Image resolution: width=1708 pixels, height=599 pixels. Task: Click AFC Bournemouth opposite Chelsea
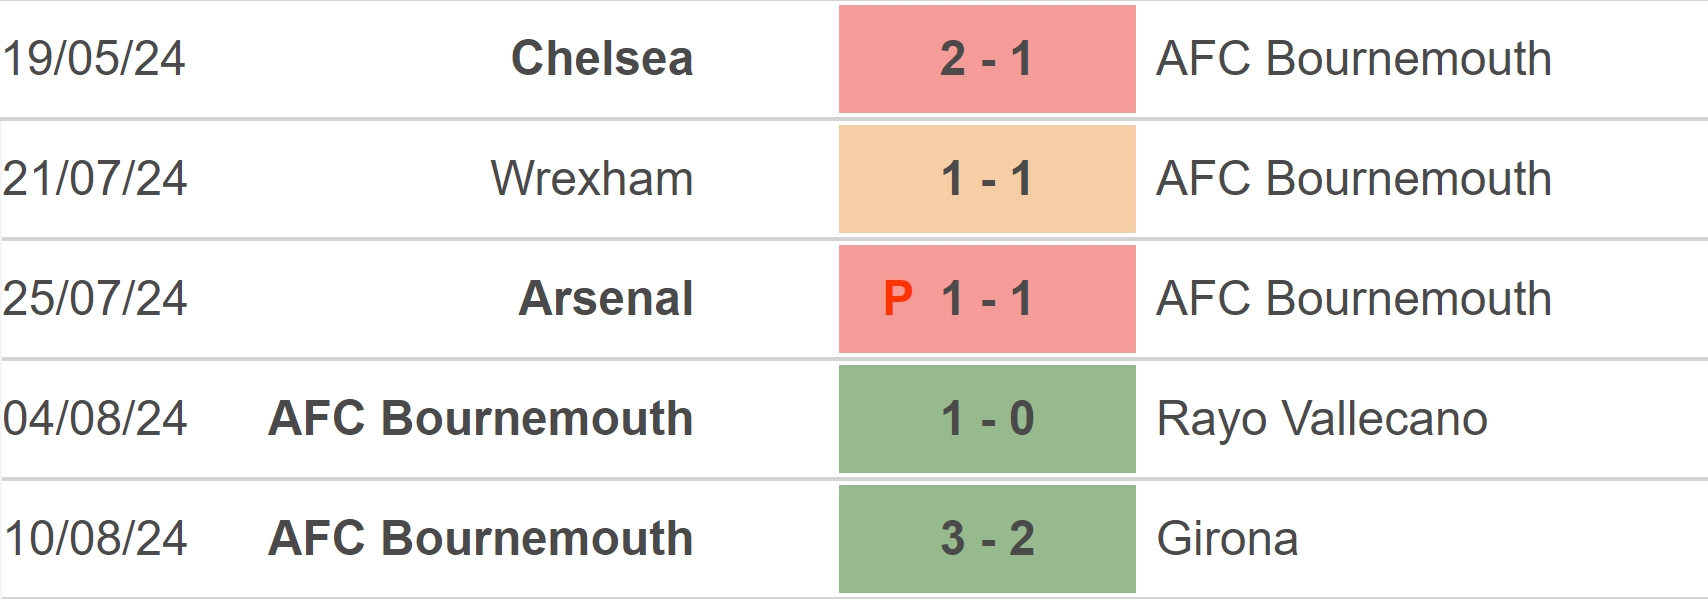(1354, 59)
